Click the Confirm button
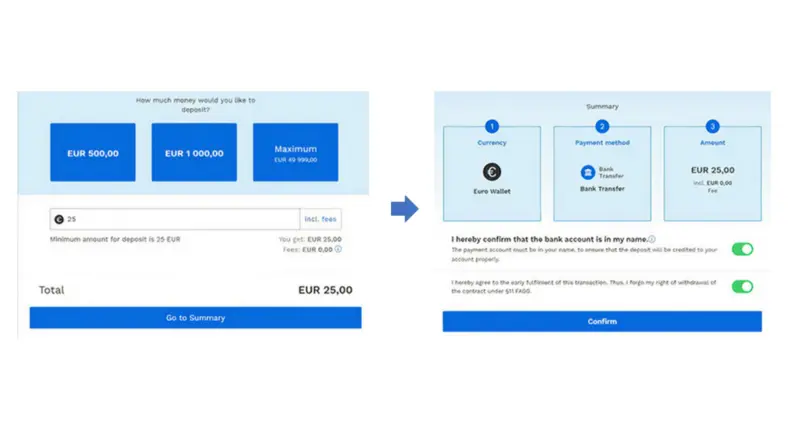This screenshot has width=788, height=443. pyautogui.click(x=602, y=321)
